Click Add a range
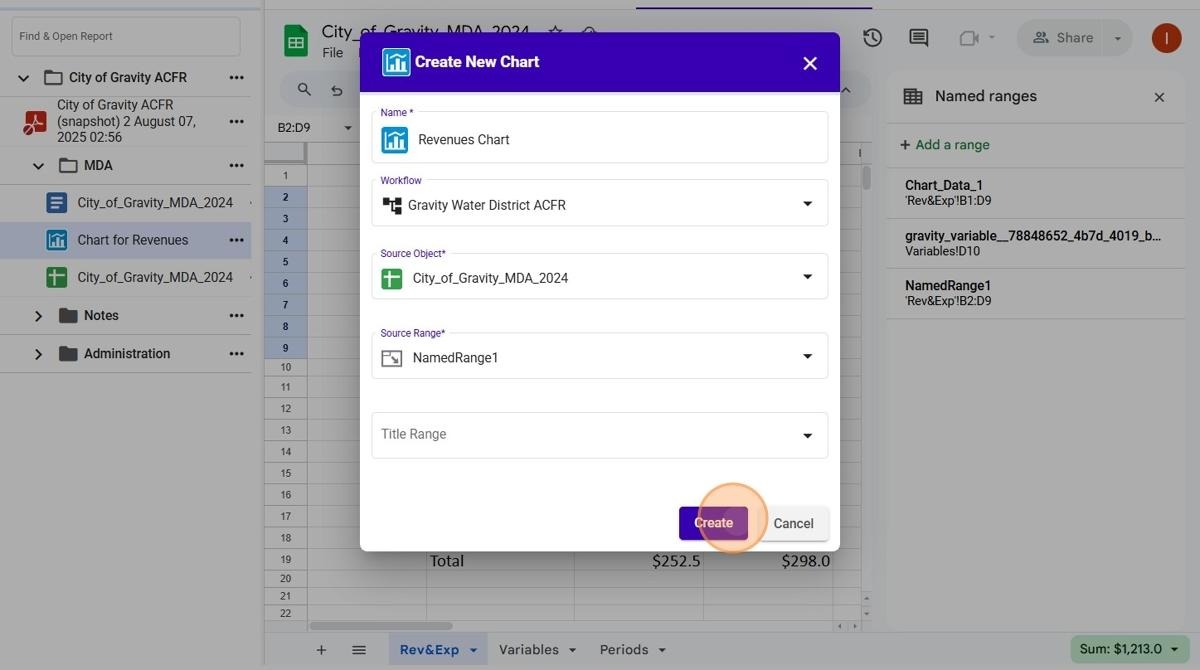1200x670 pixels. point(945,145)
